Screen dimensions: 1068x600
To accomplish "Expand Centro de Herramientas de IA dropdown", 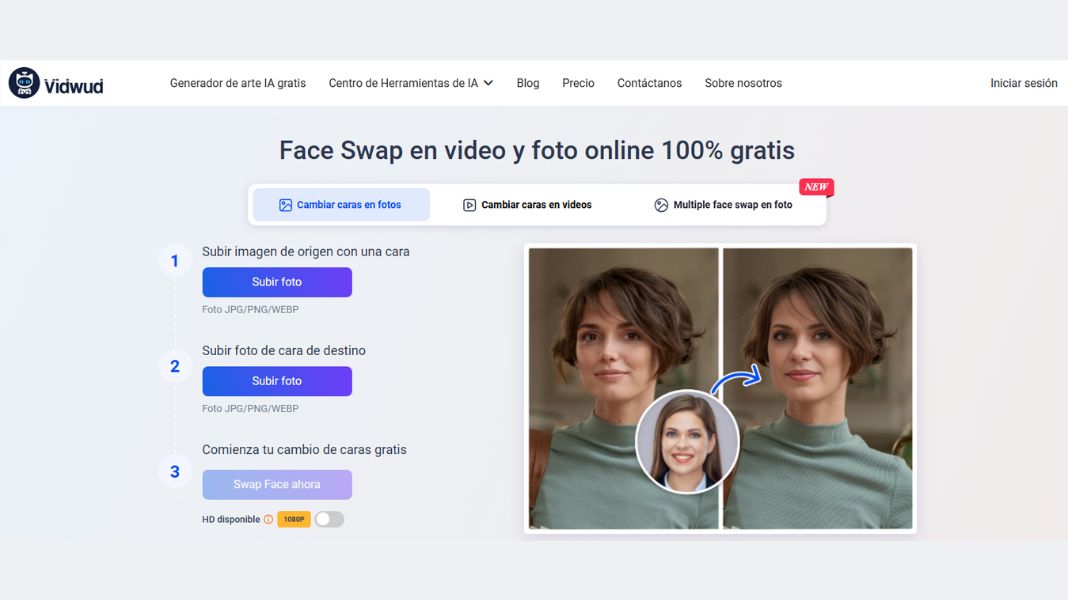I will coord(411,83).
